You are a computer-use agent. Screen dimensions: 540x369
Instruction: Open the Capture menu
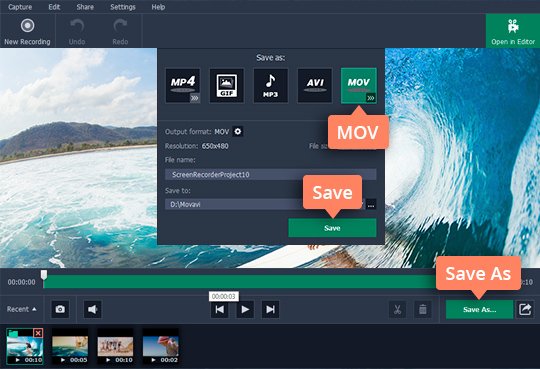click(20, 7)
